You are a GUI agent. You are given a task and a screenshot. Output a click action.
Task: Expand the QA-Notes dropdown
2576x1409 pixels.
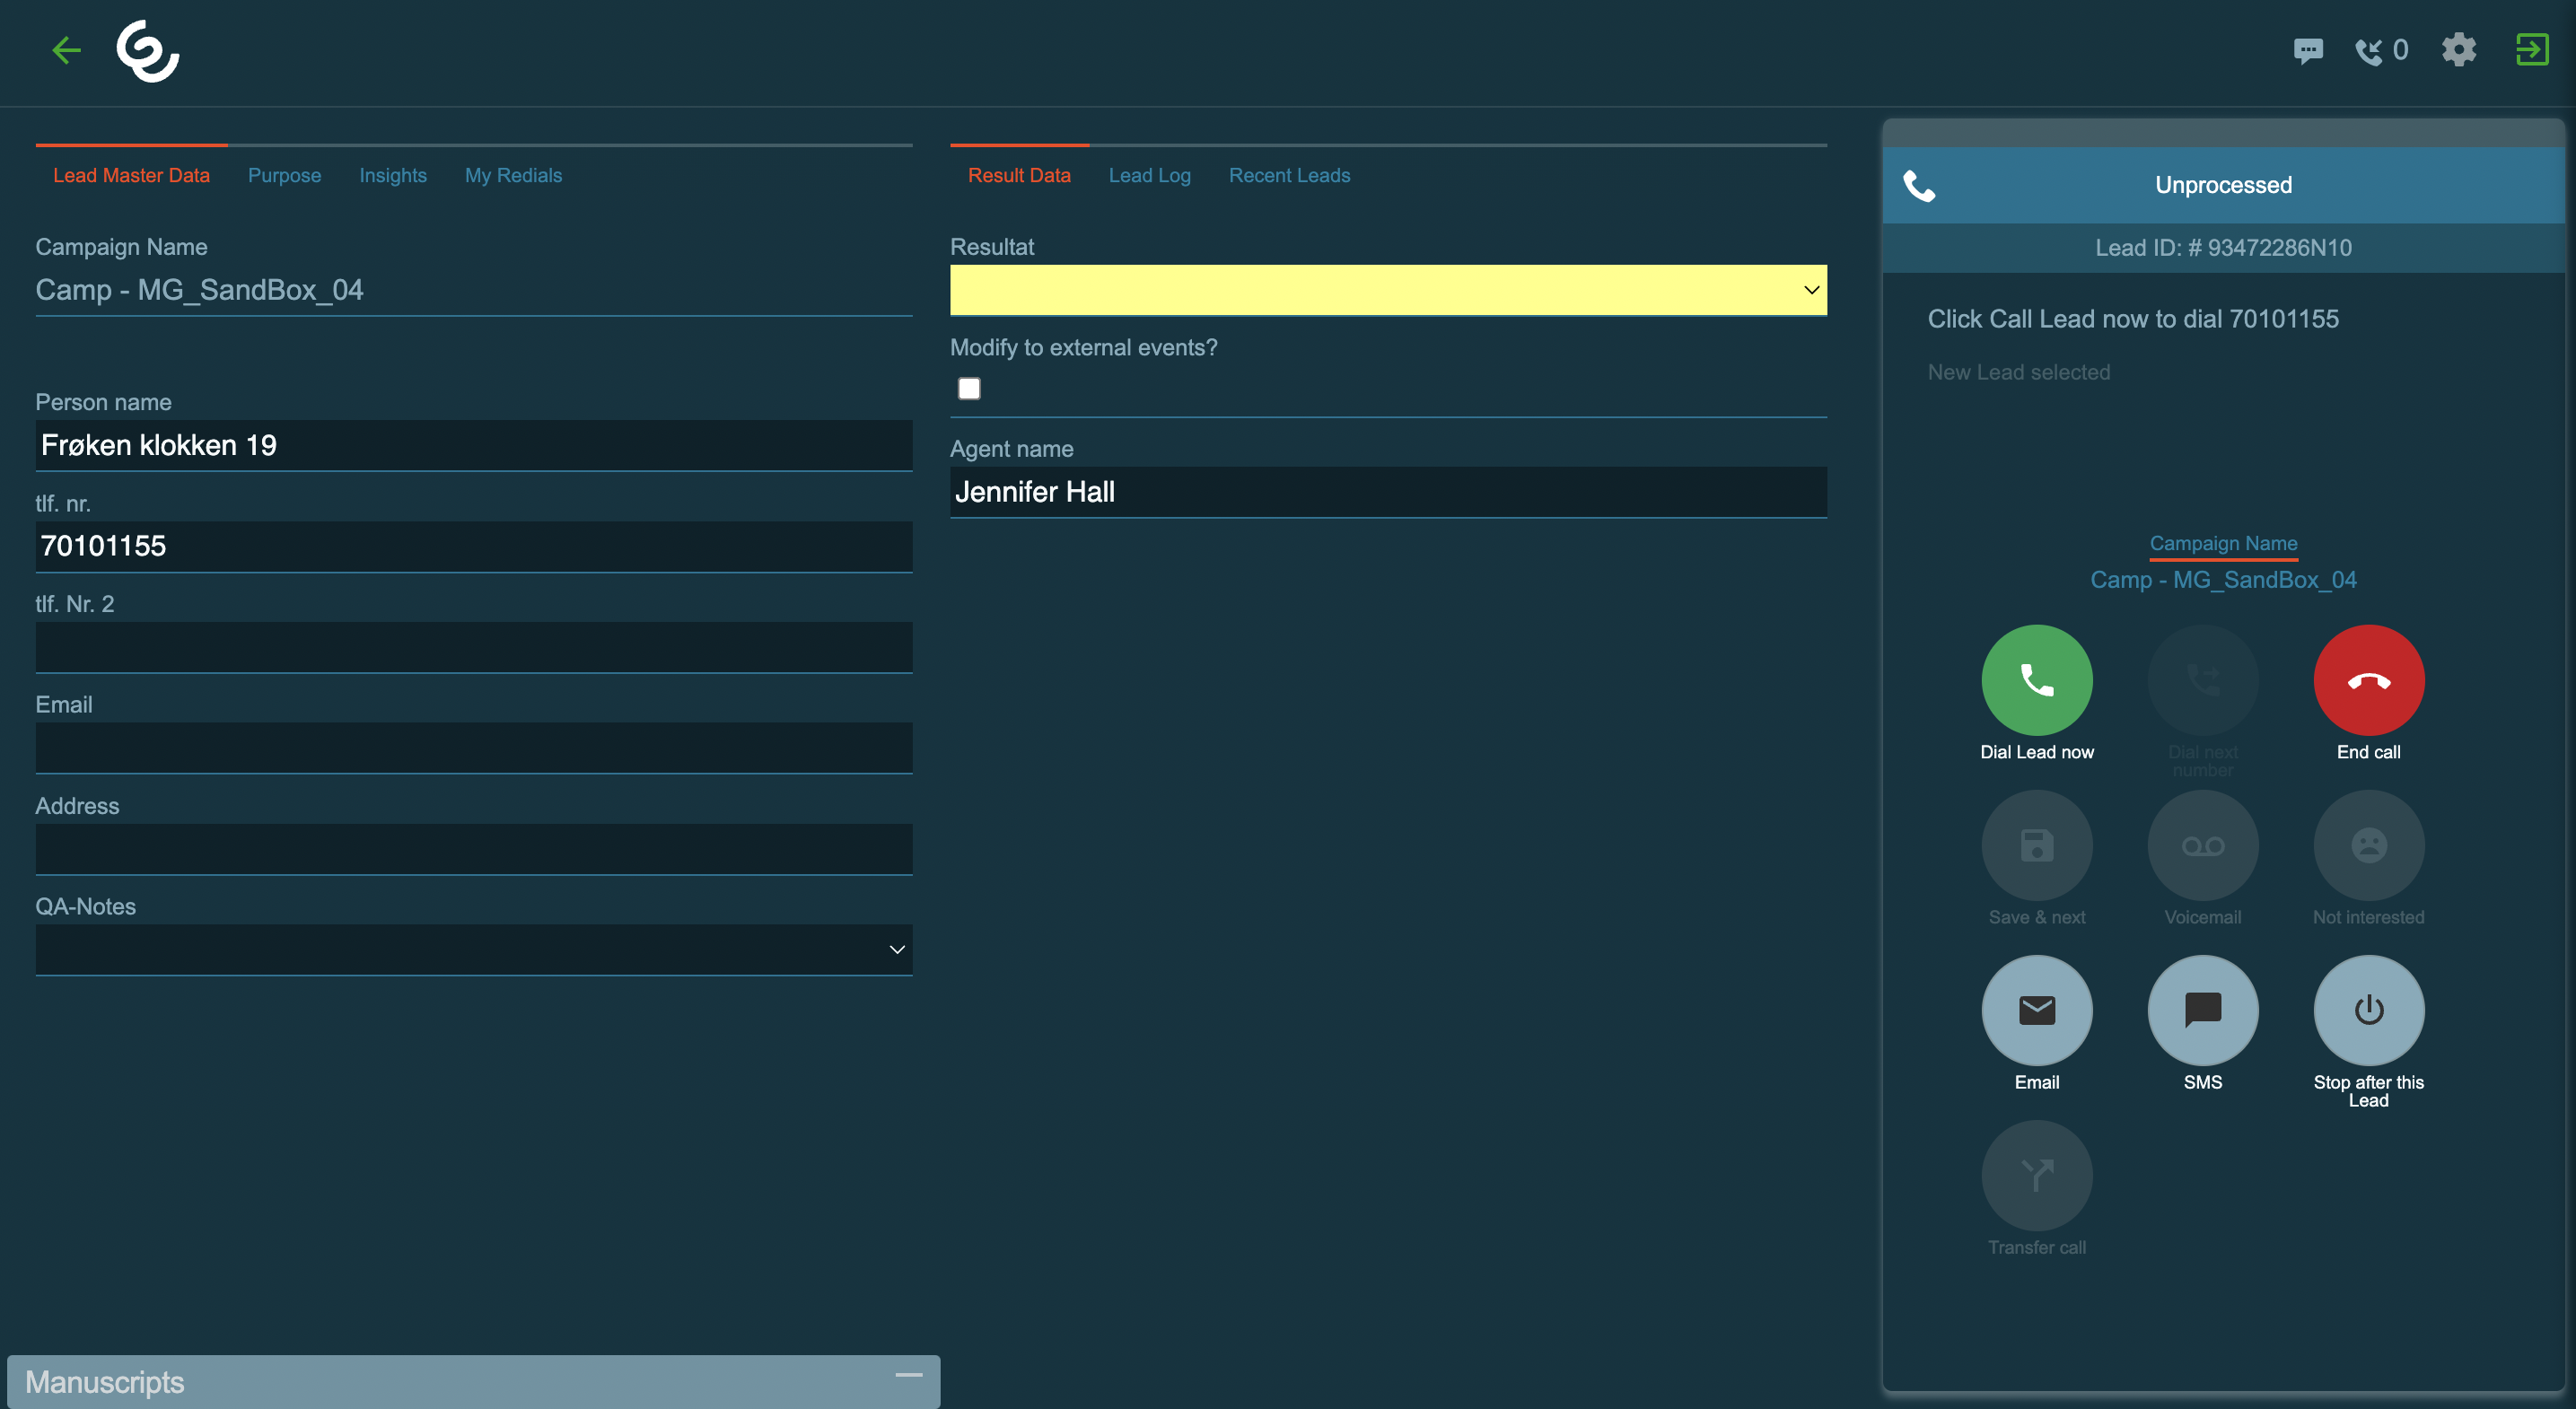[473, 949]
